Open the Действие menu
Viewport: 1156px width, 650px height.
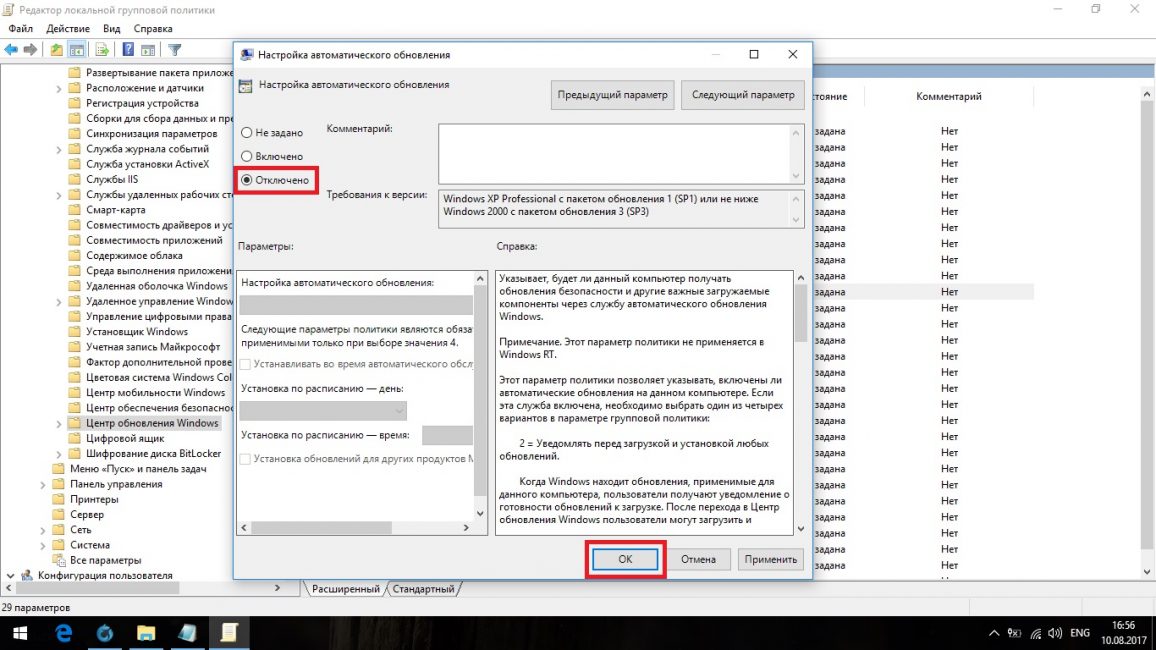coord(68,29)
